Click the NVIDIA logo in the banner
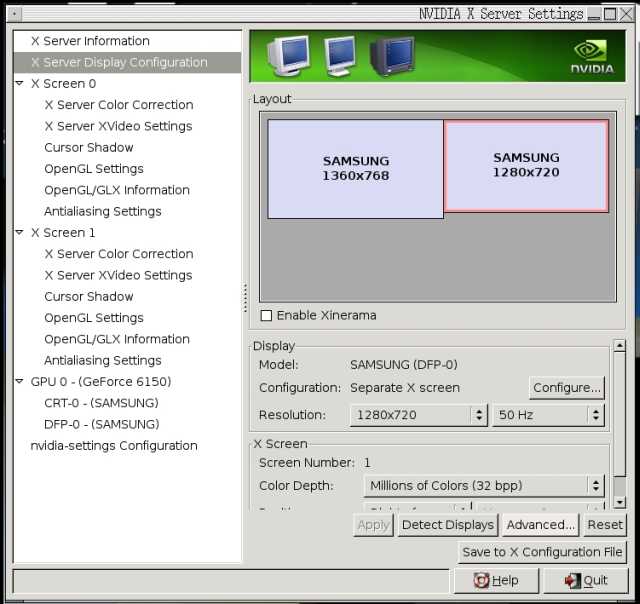The height and width of the screenshot is (604, 640). click(592, 56)
